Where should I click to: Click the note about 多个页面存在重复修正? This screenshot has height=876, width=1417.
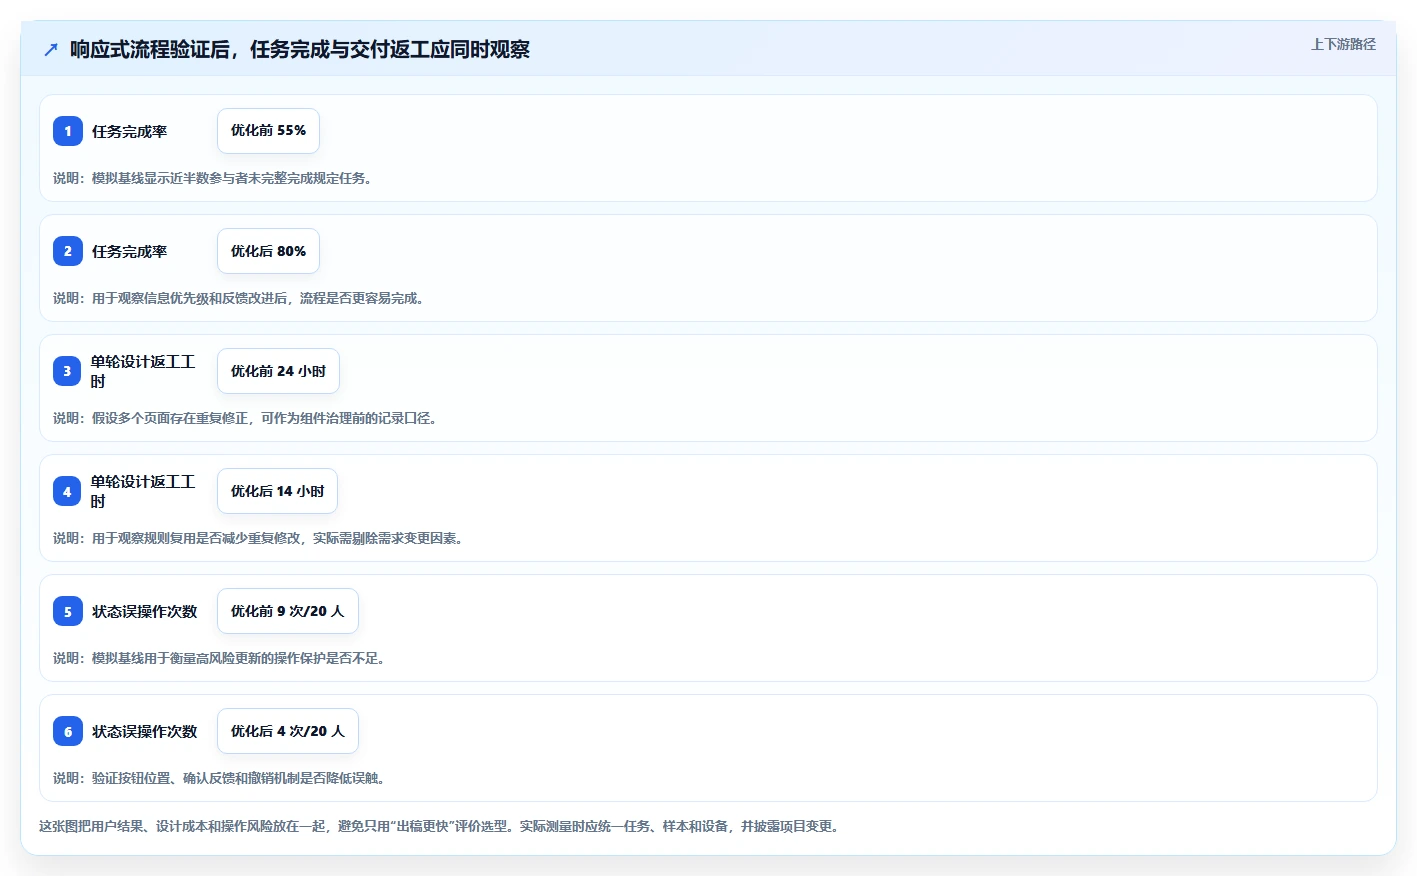click(x=245, y=418)
